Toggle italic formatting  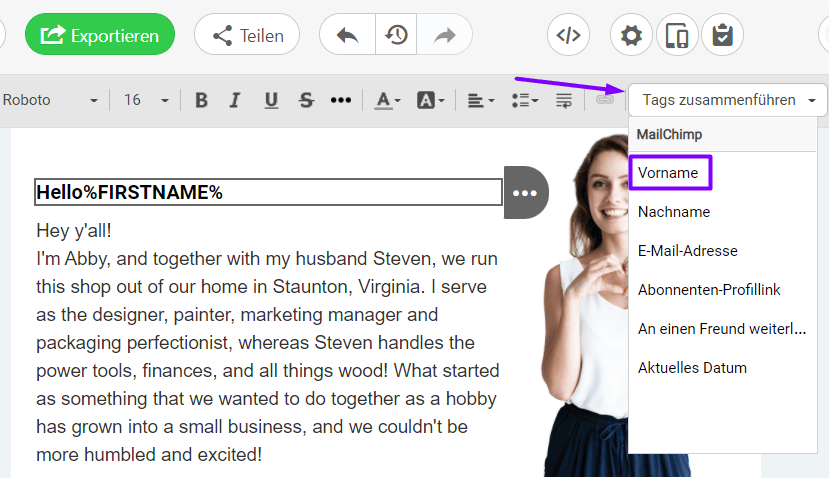235,100
